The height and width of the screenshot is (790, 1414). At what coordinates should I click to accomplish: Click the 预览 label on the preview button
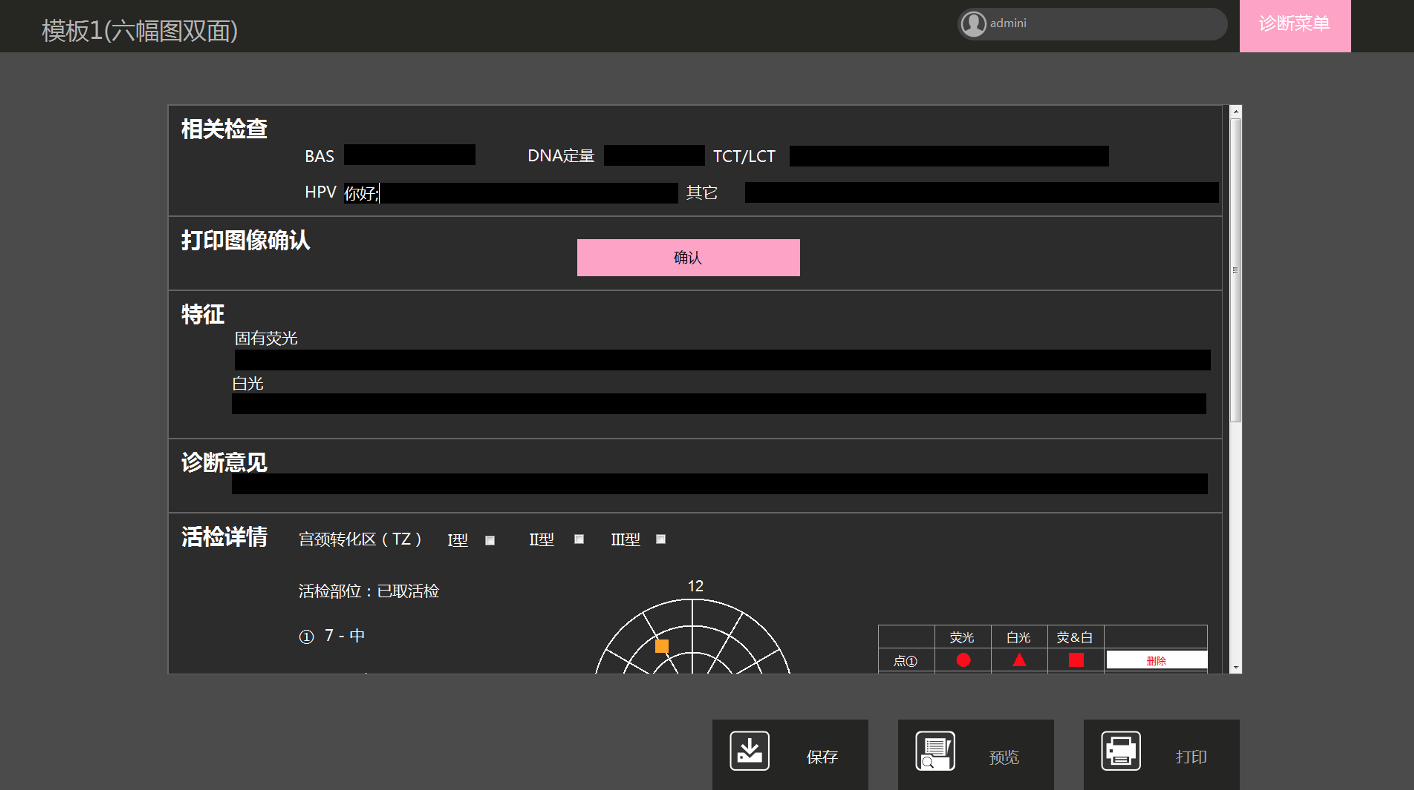coord(1004,757)
